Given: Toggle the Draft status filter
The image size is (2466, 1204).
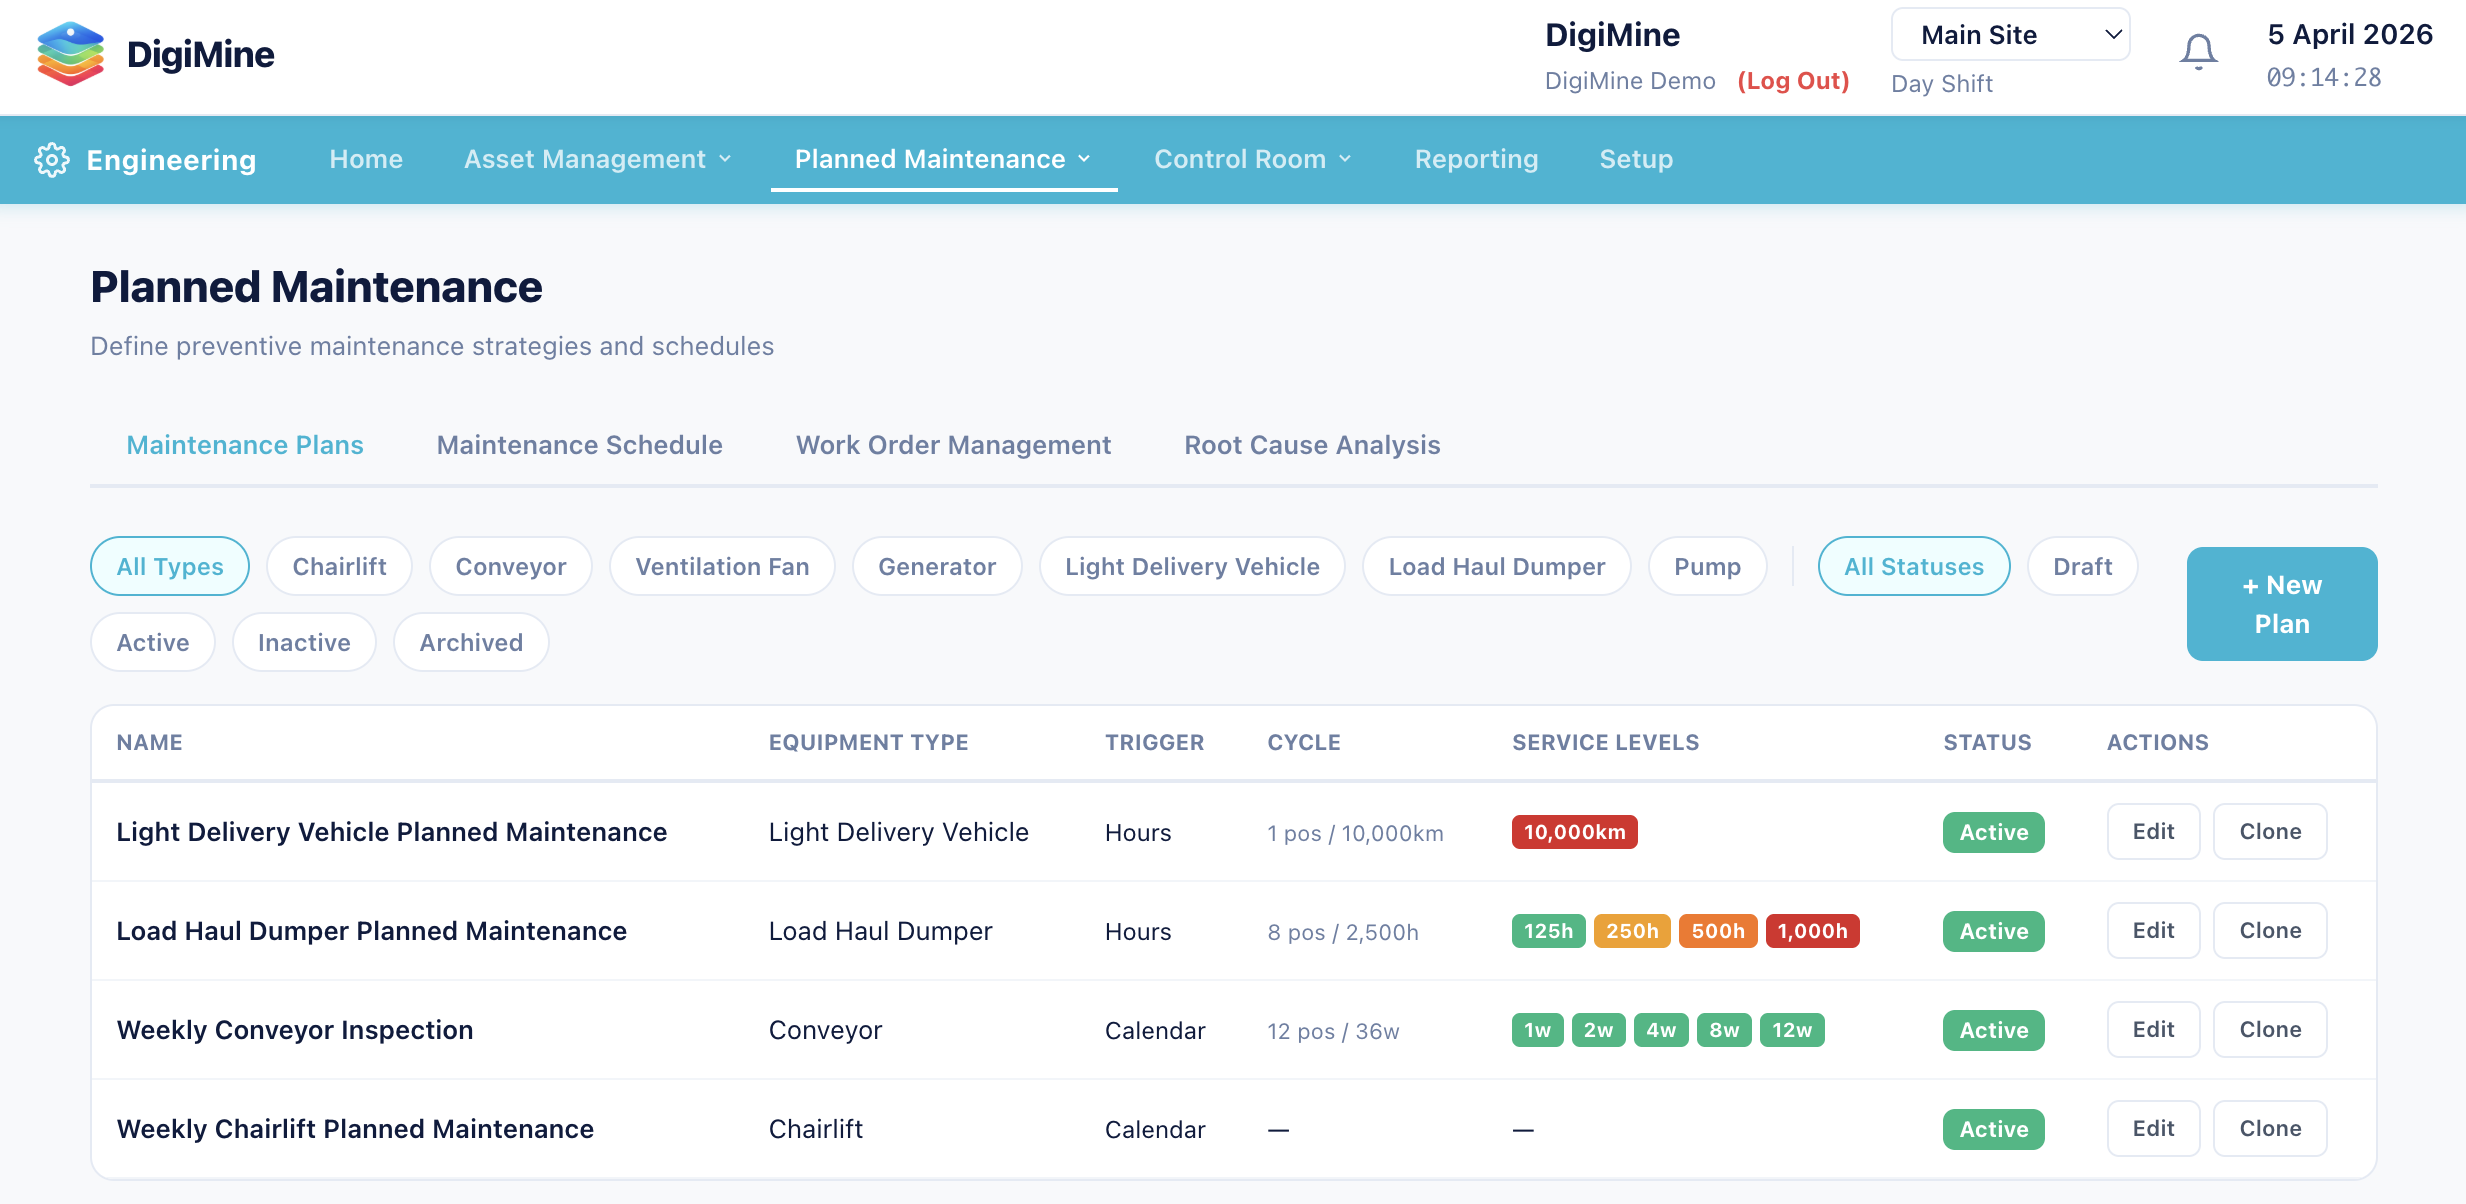Looking at the screenshot, I should [2082, 567].
